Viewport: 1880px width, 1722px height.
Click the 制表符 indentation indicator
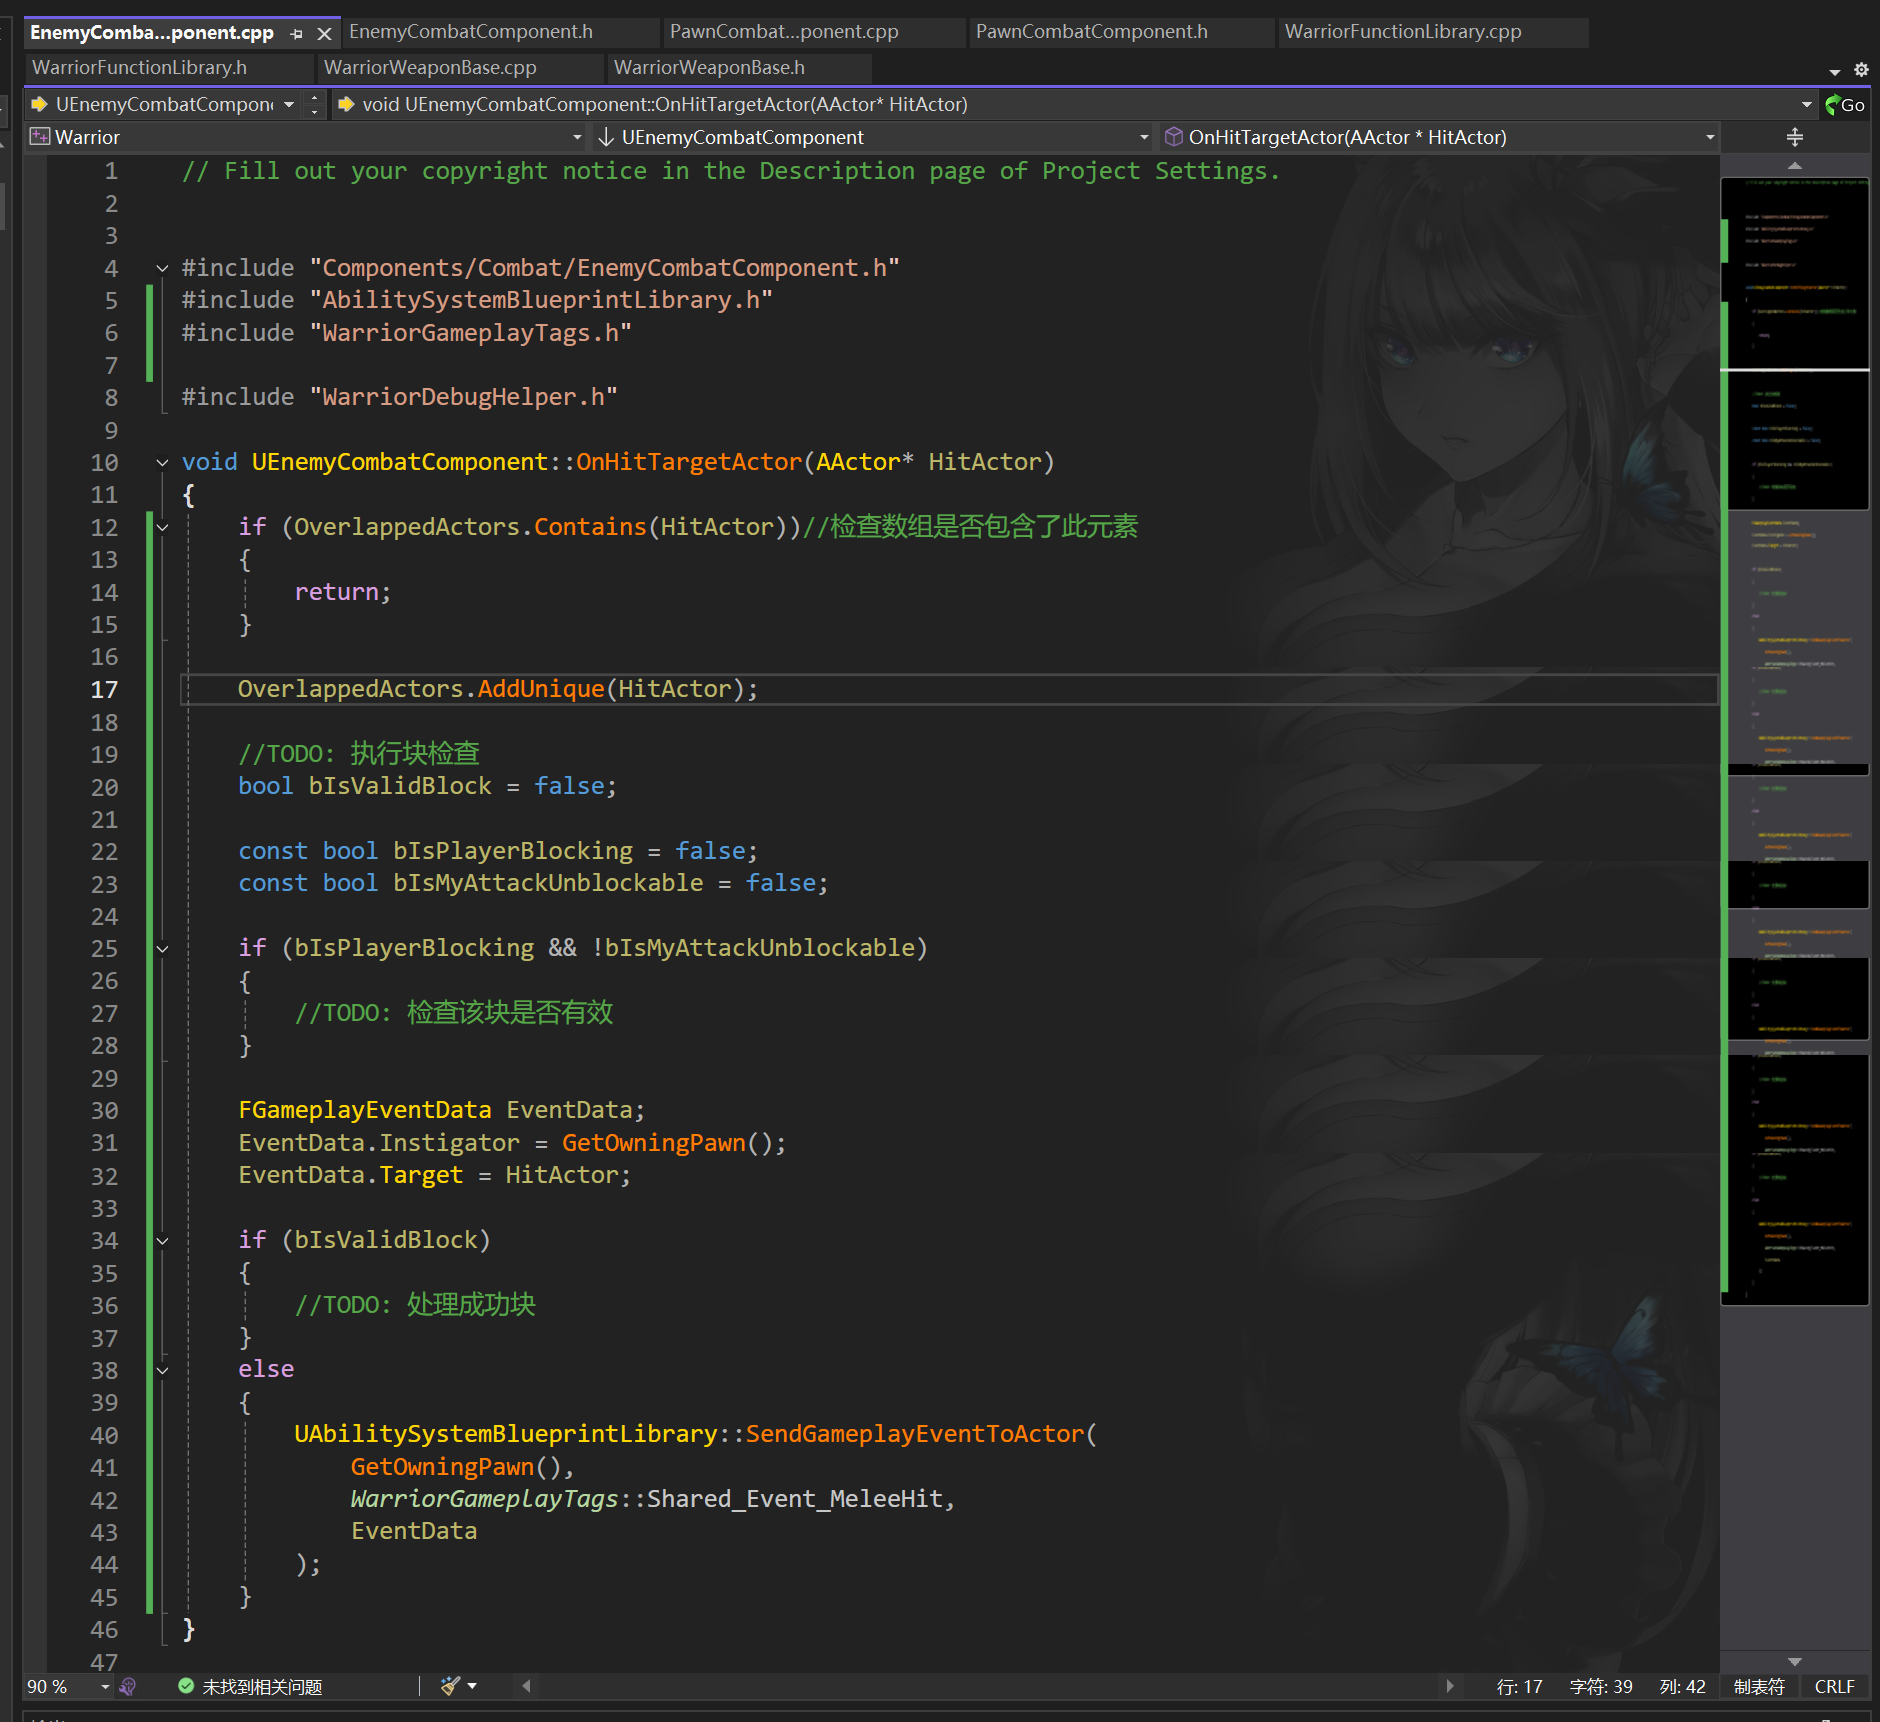1759,1687
